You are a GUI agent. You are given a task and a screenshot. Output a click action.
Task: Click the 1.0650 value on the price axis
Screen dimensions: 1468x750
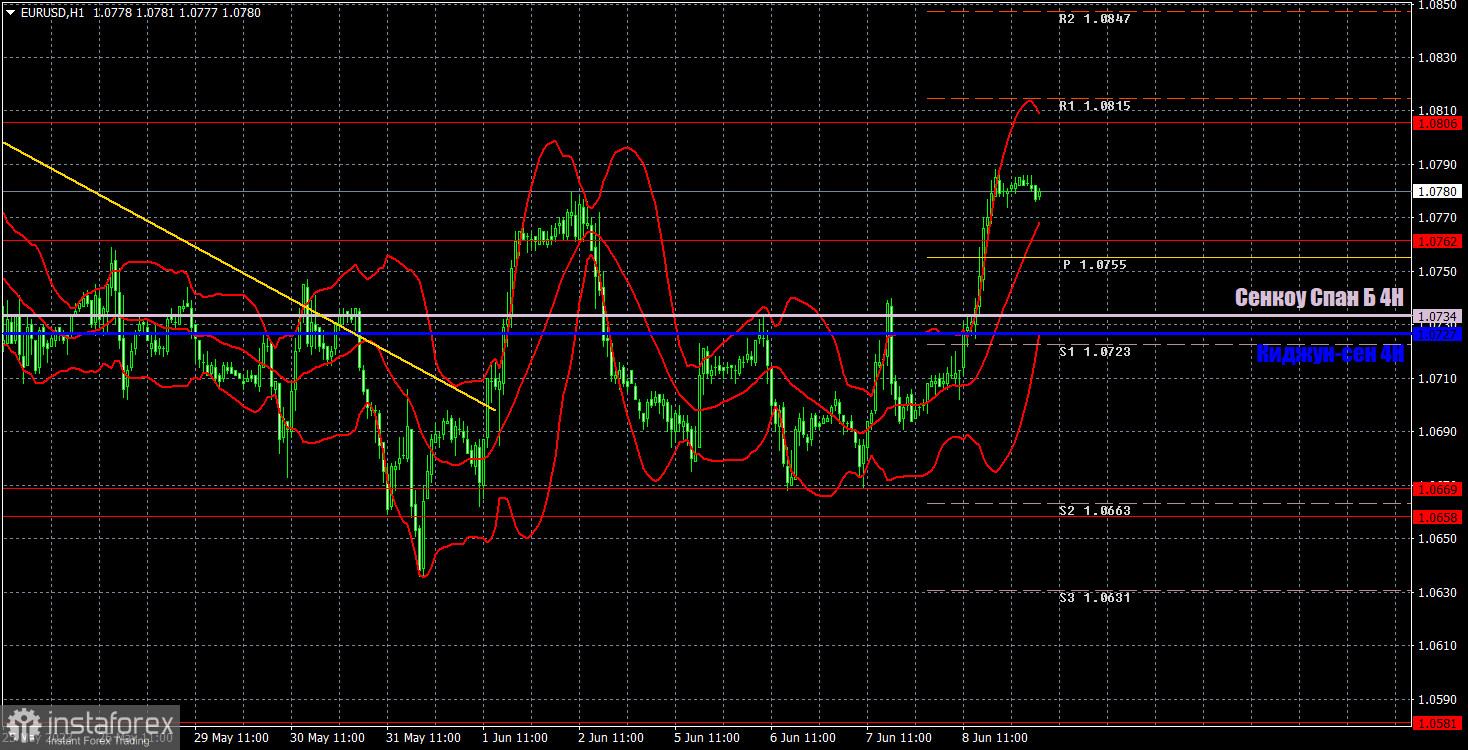click(x=1439, y=539)
